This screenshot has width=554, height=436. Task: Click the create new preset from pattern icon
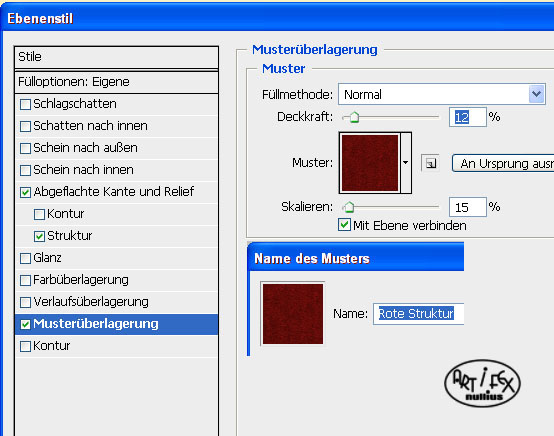click(x=430, y=163)
